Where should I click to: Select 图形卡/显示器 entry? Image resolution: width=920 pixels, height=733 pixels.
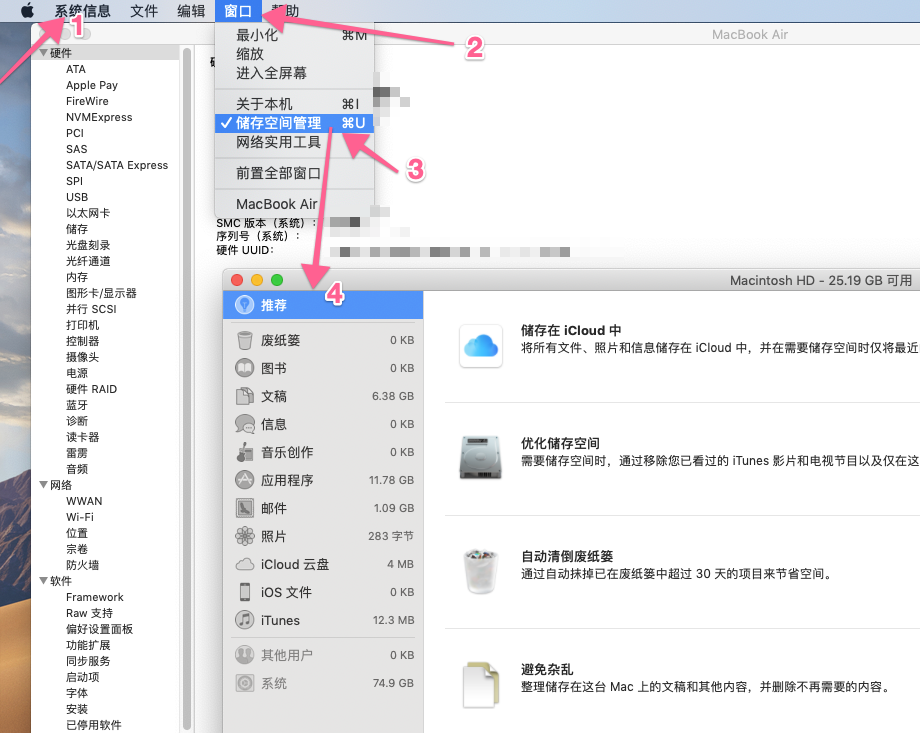point(101,293)
